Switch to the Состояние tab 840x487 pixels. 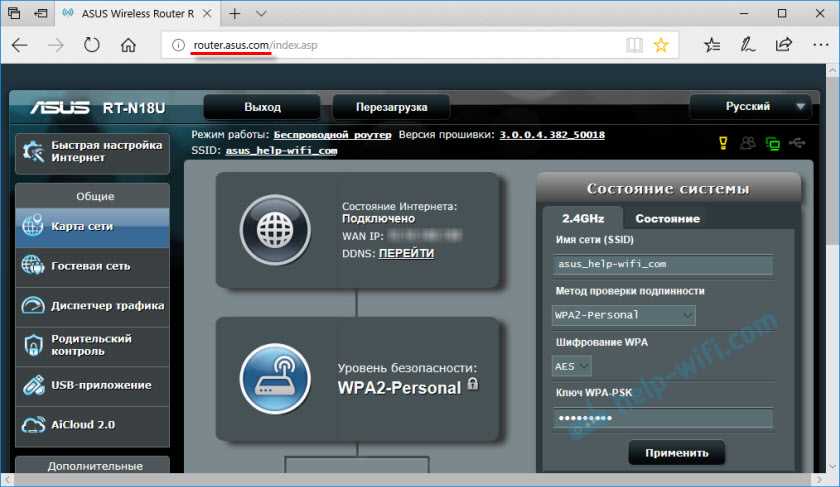(668, 219)
